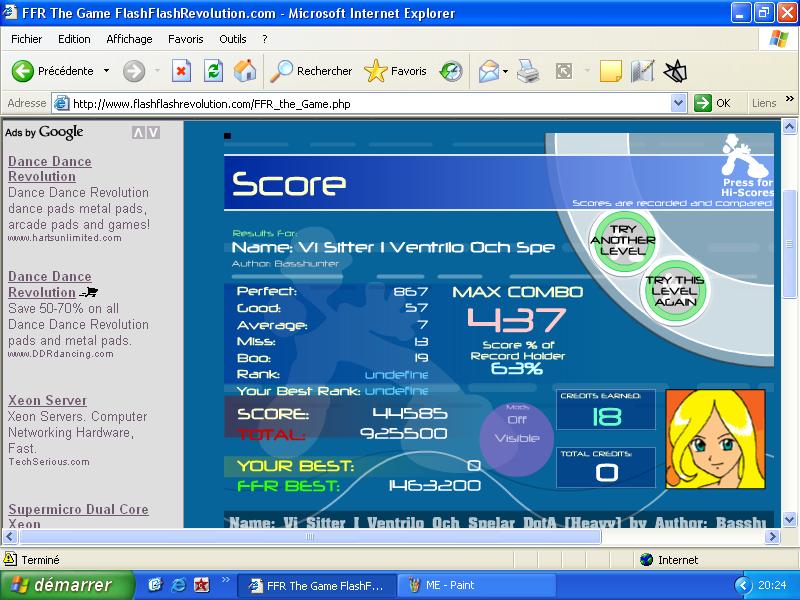Refresh the page with the green arrows icon

[213, 71]
